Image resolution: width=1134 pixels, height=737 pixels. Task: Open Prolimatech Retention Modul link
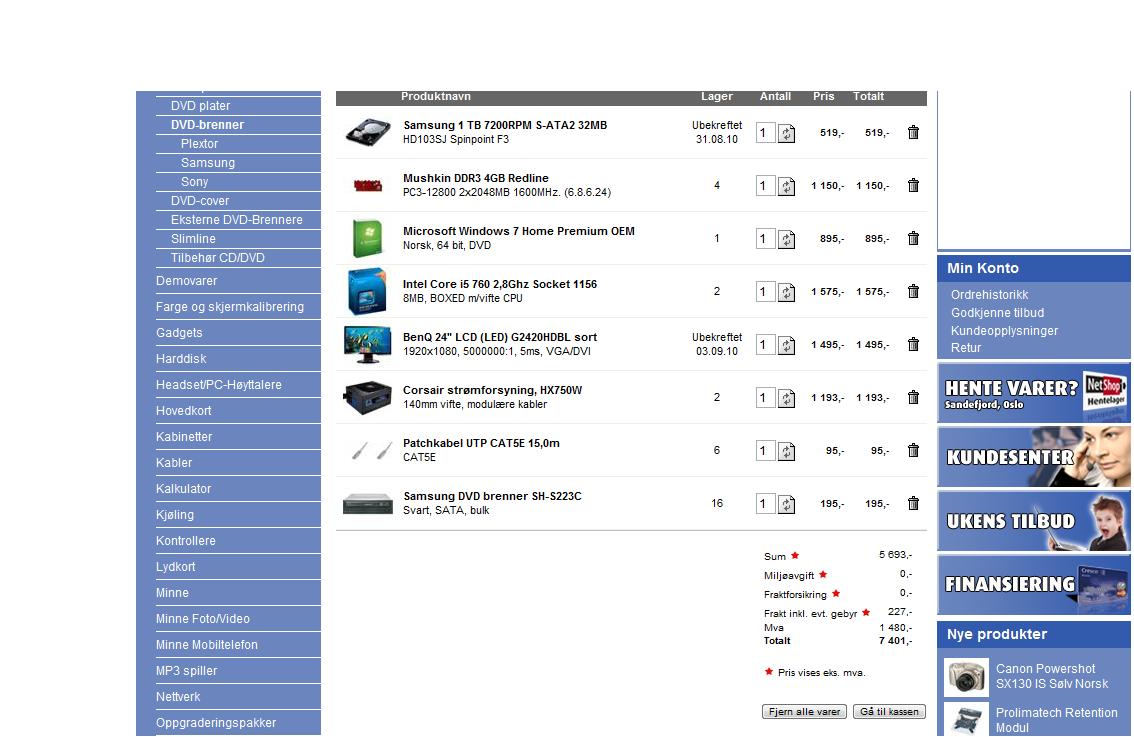point(1057,720)
